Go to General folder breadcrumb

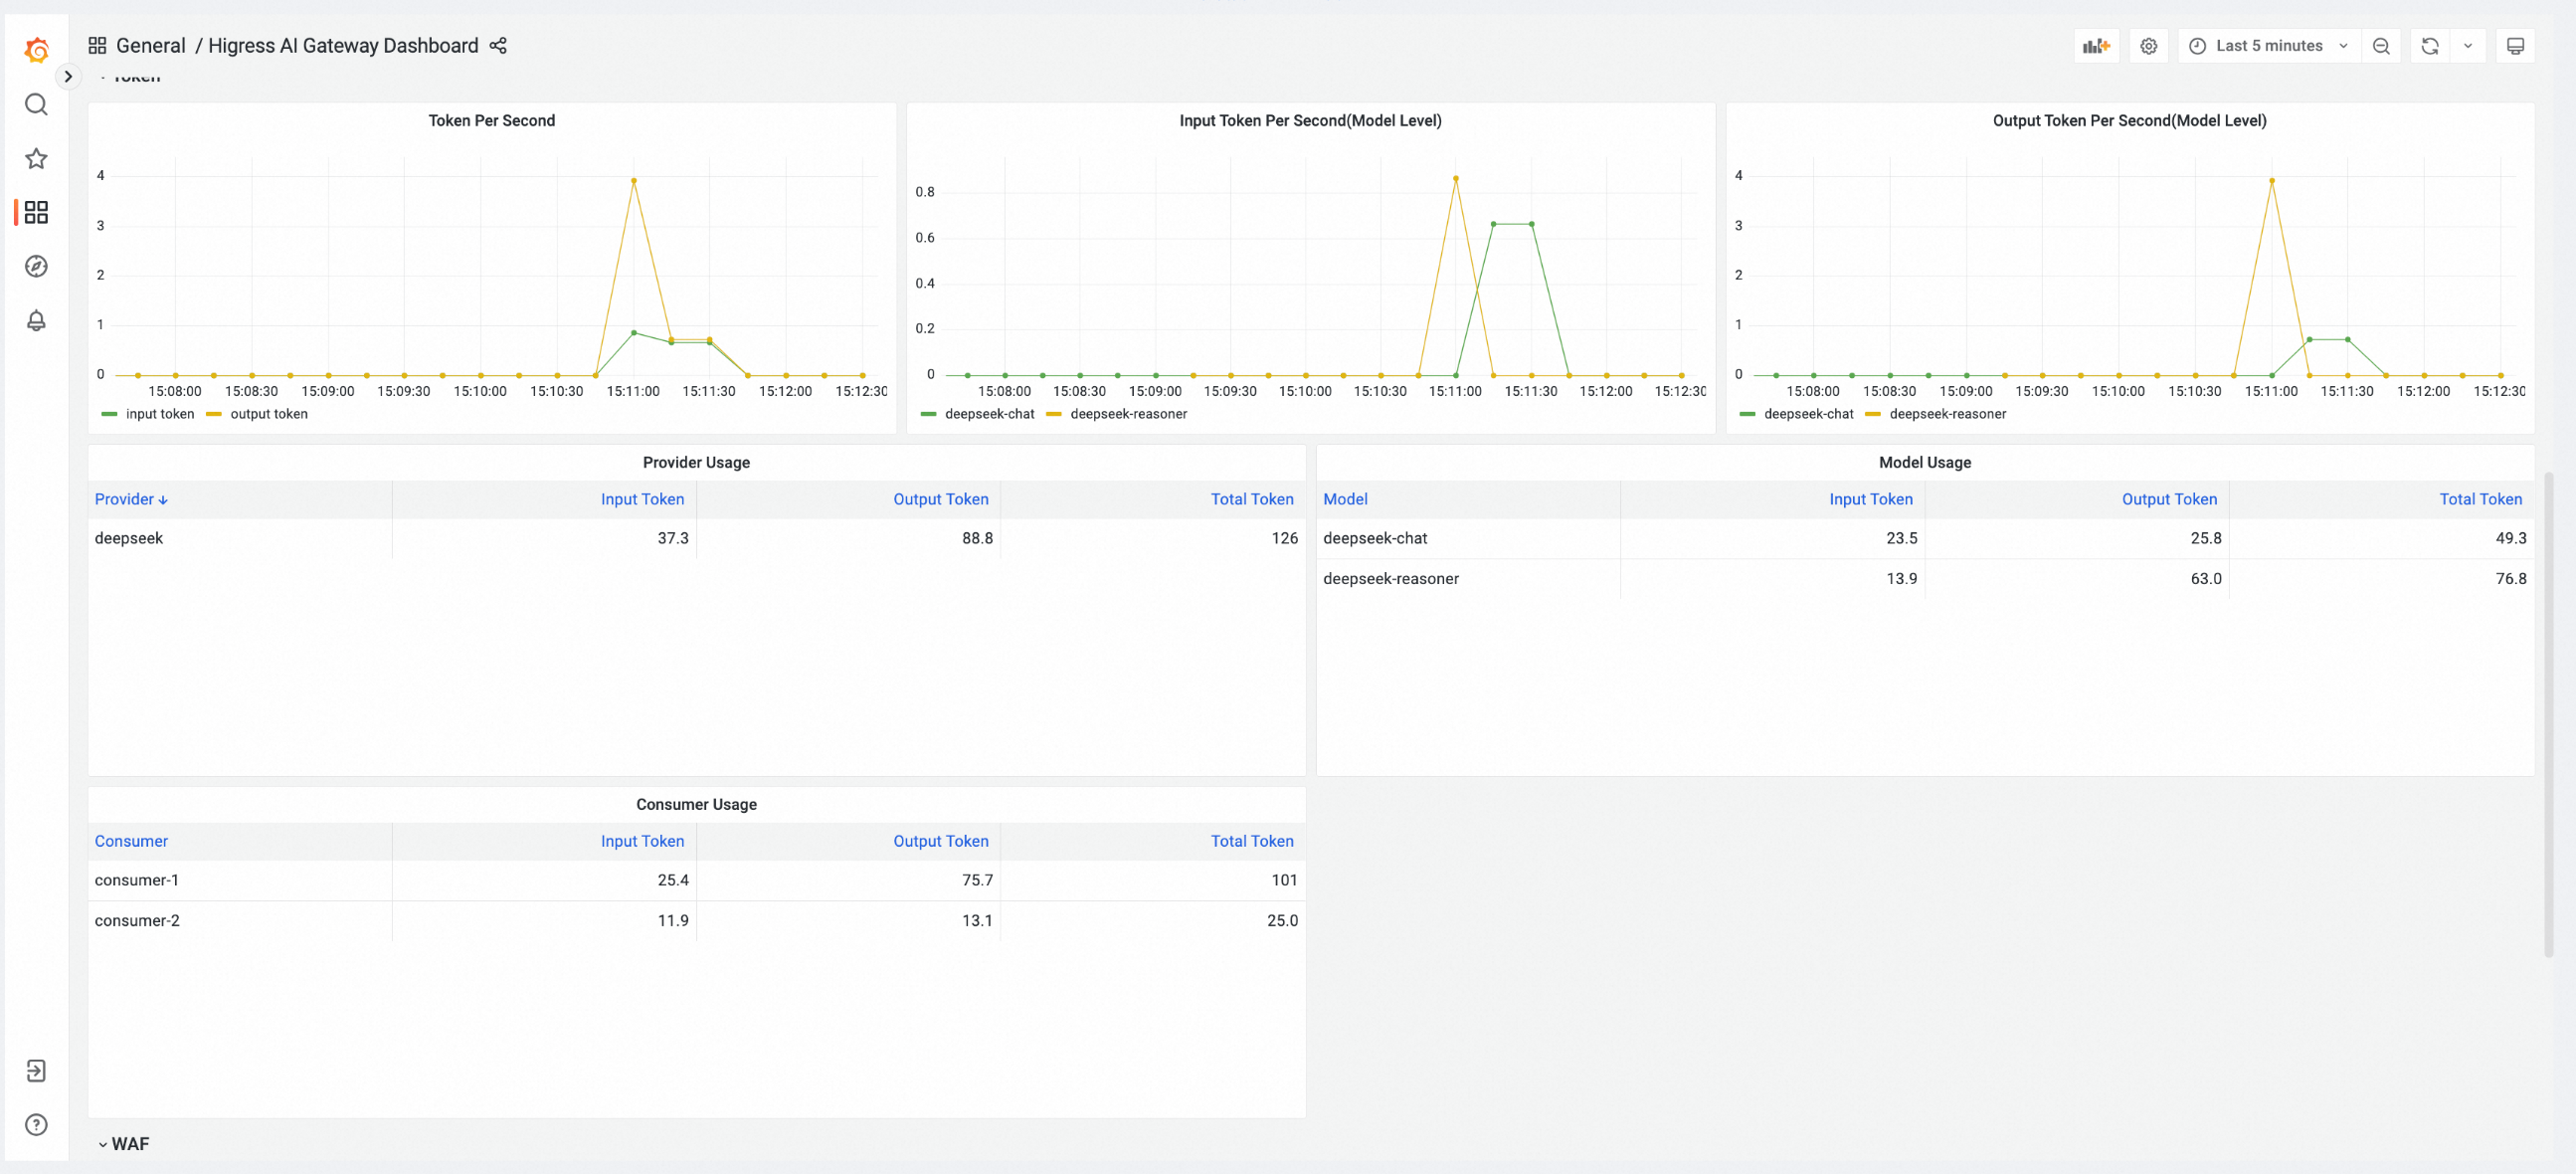click(150, 46)
